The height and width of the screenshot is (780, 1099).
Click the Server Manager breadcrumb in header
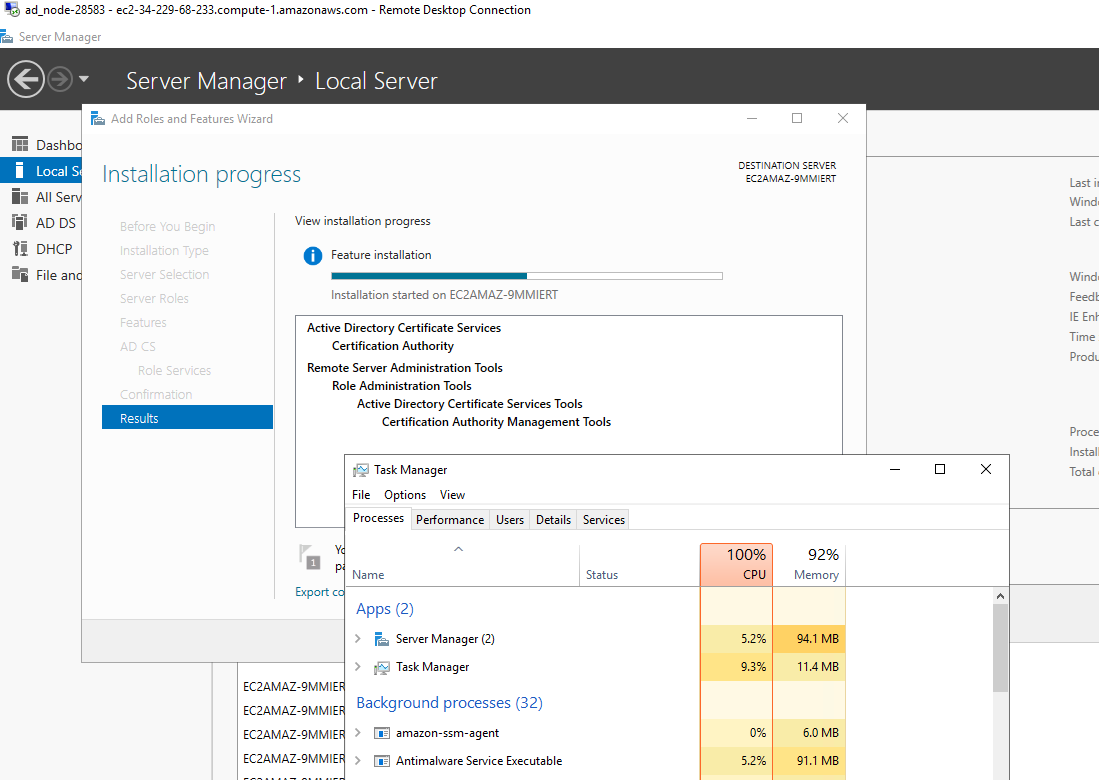click(206, 81)
